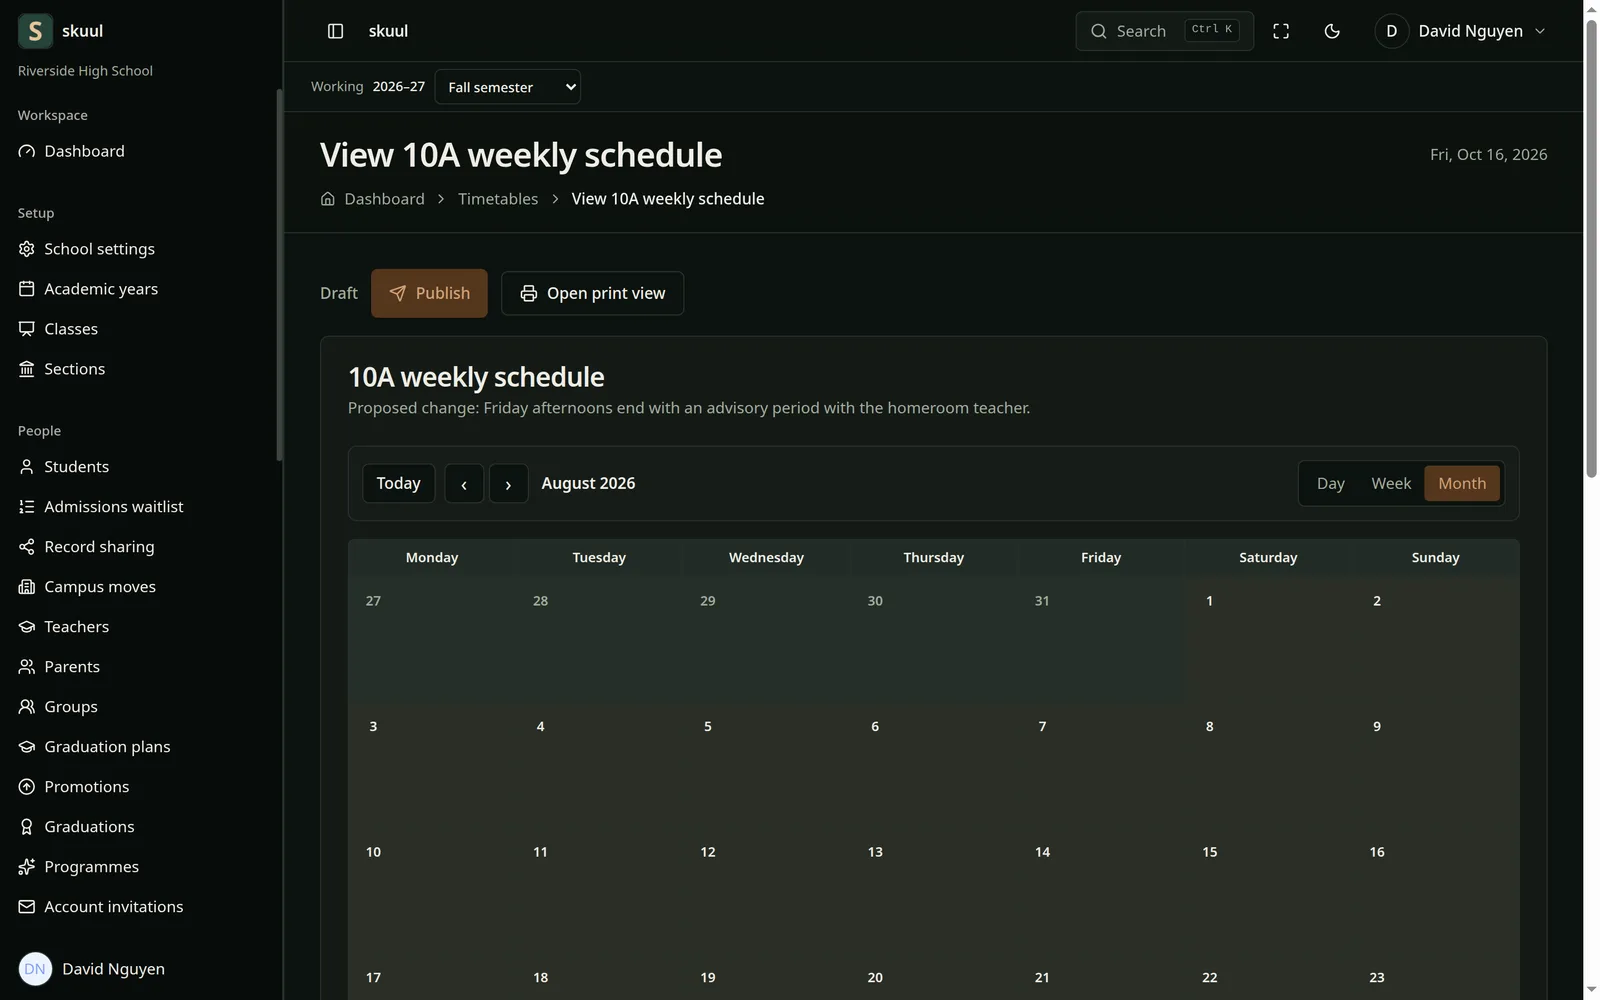Focus the Search field
Viewport: 1600px width, 1000px height.
[1164, 31]
